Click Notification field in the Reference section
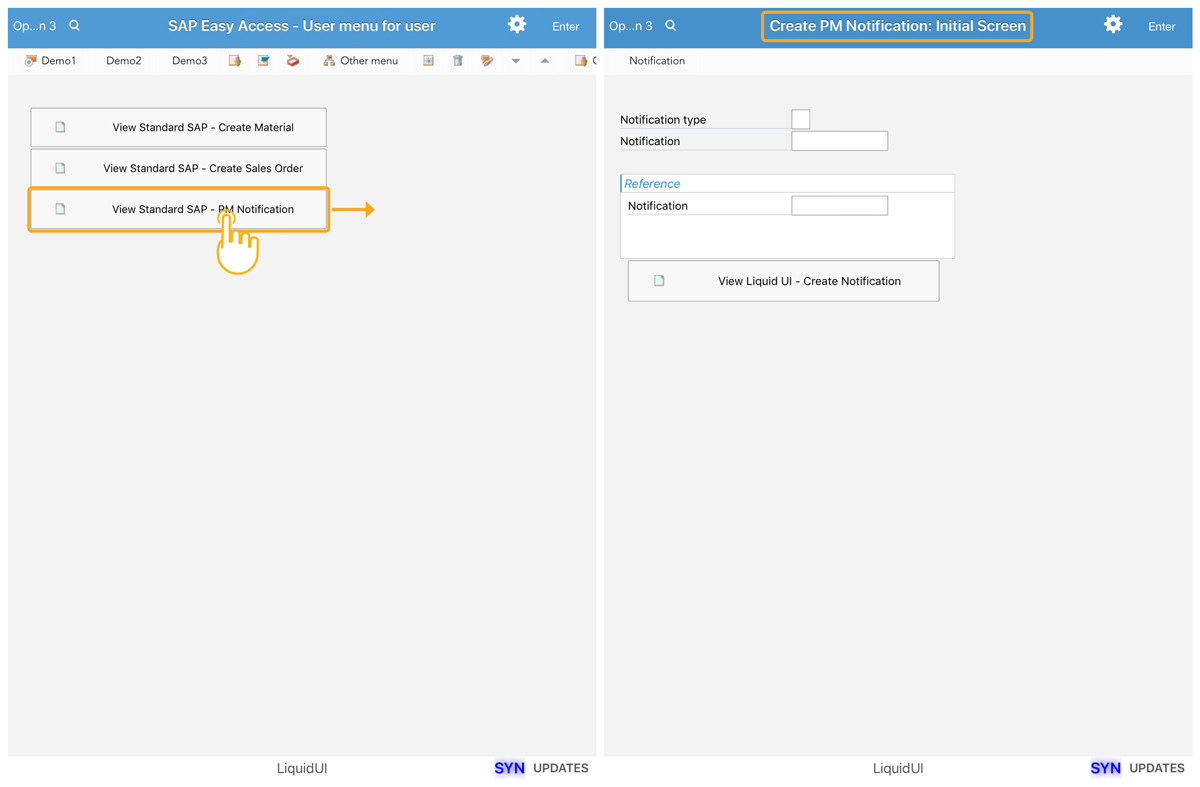The height and width of the screenshot is (787, 1200). tap(839, 206)
